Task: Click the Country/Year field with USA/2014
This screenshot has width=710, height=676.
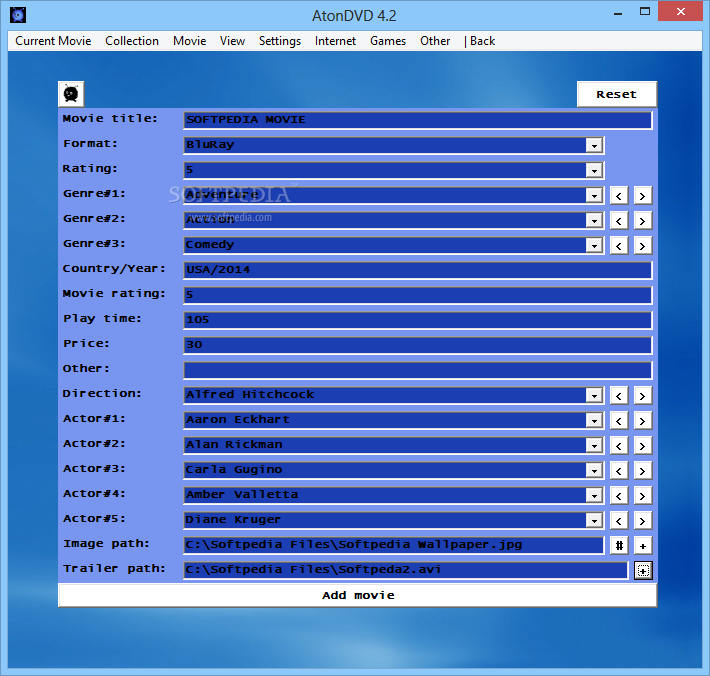Action: click(x=417, y=270)
